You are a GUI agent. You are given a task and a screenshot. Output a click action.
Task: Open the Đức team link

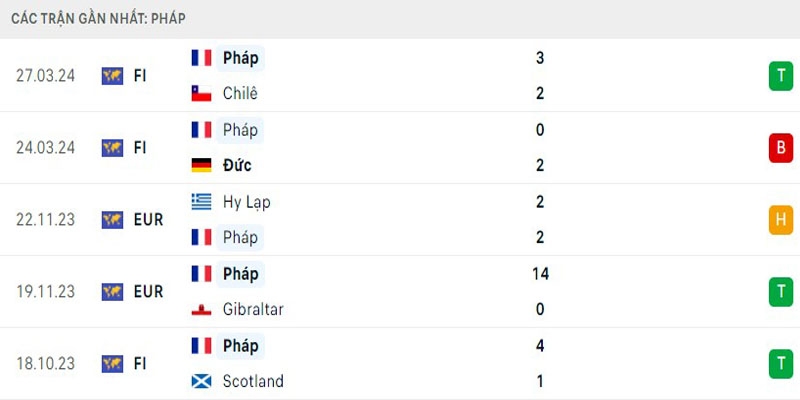pyautogui.click(x=238, y=165)
